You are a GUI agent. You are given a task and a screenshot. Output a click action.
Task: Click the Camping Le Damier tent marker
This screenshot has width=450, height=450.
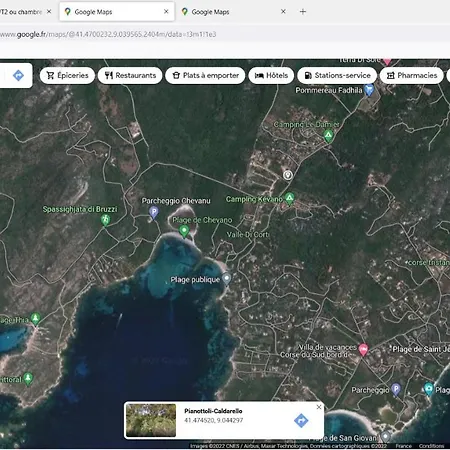[x=328, y=136]
